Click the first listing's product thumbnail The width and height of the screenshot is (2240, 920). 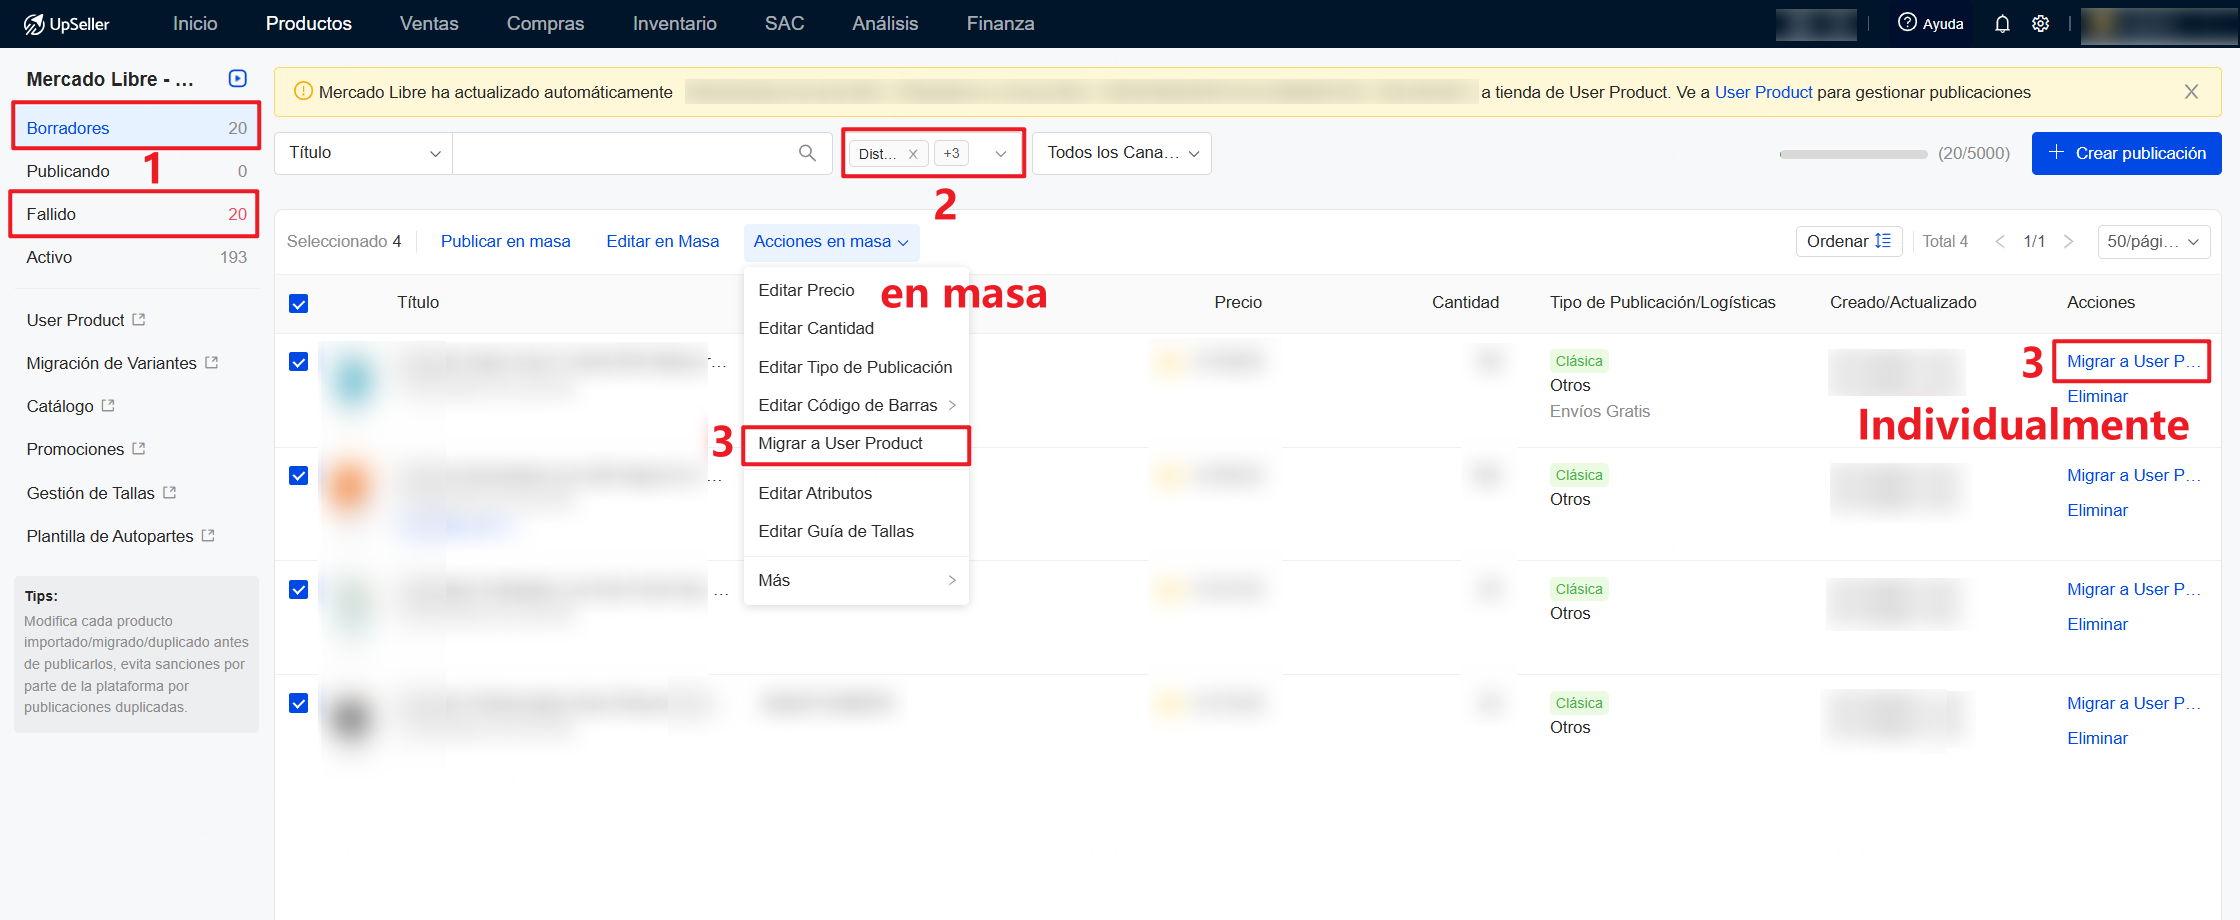tap(352, 381)
